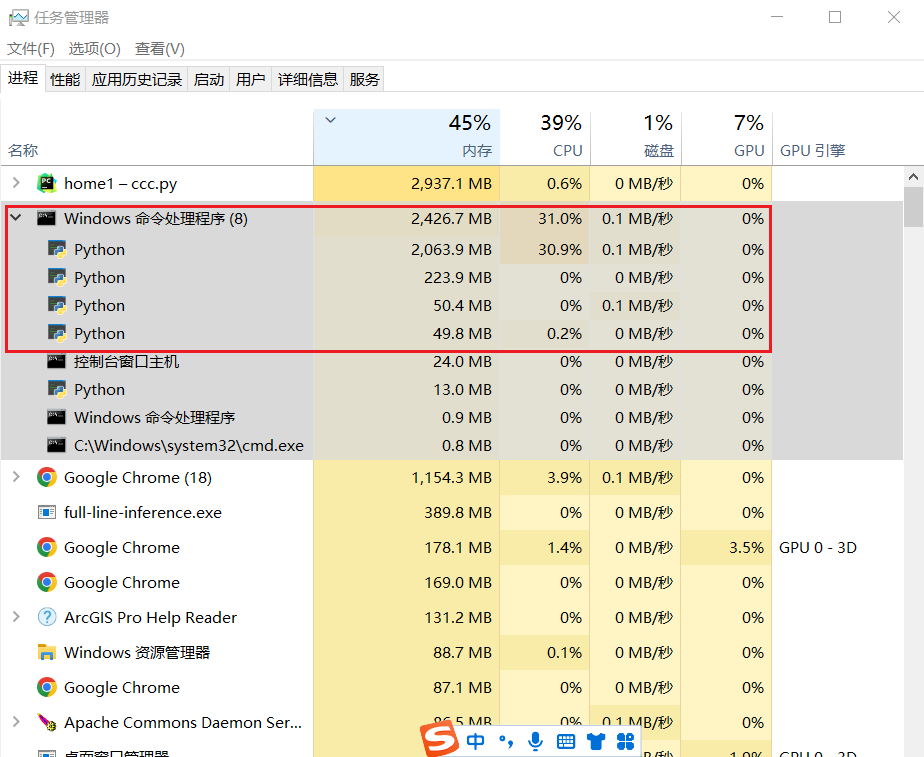Click the Windows 资源管理器 folder icon

[x=47, y=652]
